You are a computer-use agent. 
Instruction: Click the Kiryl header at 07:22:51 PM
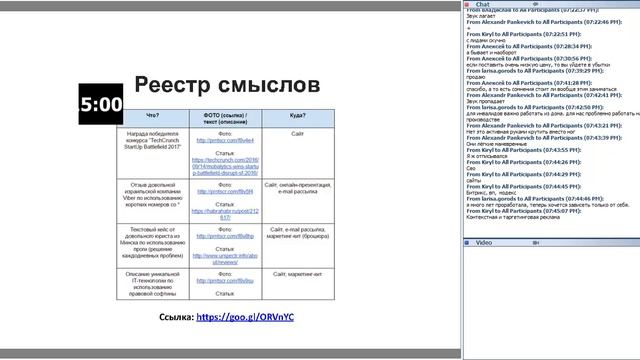(x=524, y=34)
